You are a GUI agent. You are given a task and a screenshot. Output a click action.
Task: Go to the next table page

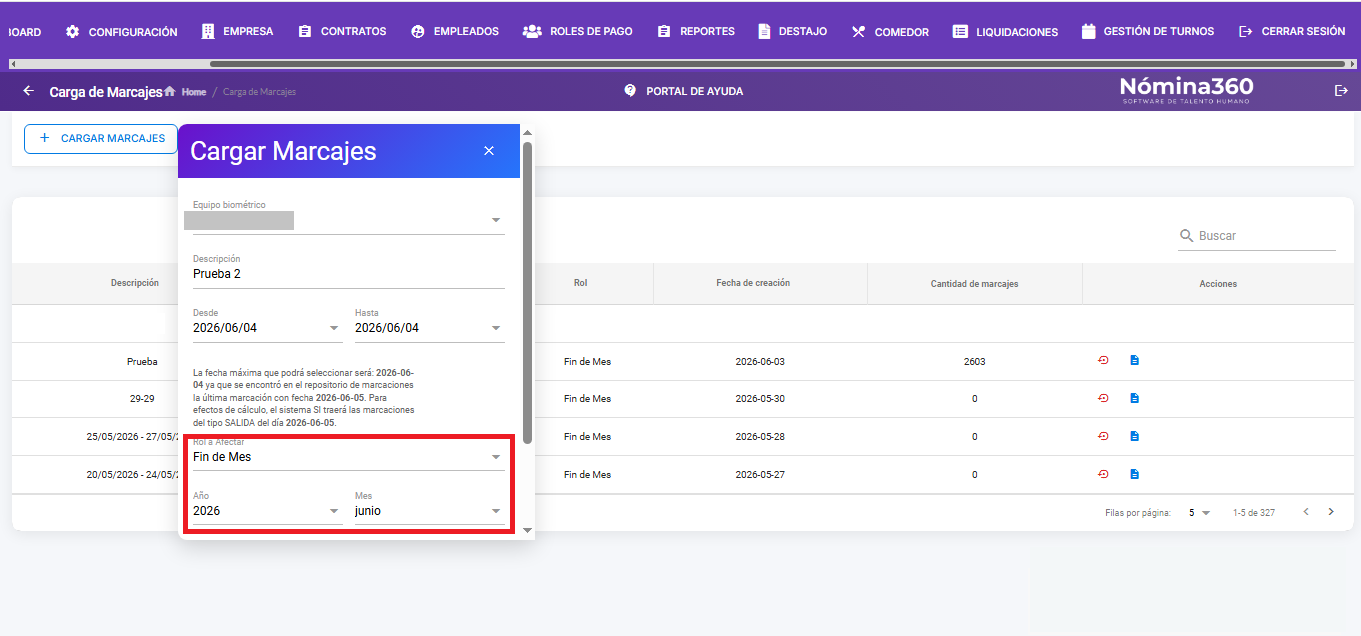pyautogui.click(x=1331, y=512)
